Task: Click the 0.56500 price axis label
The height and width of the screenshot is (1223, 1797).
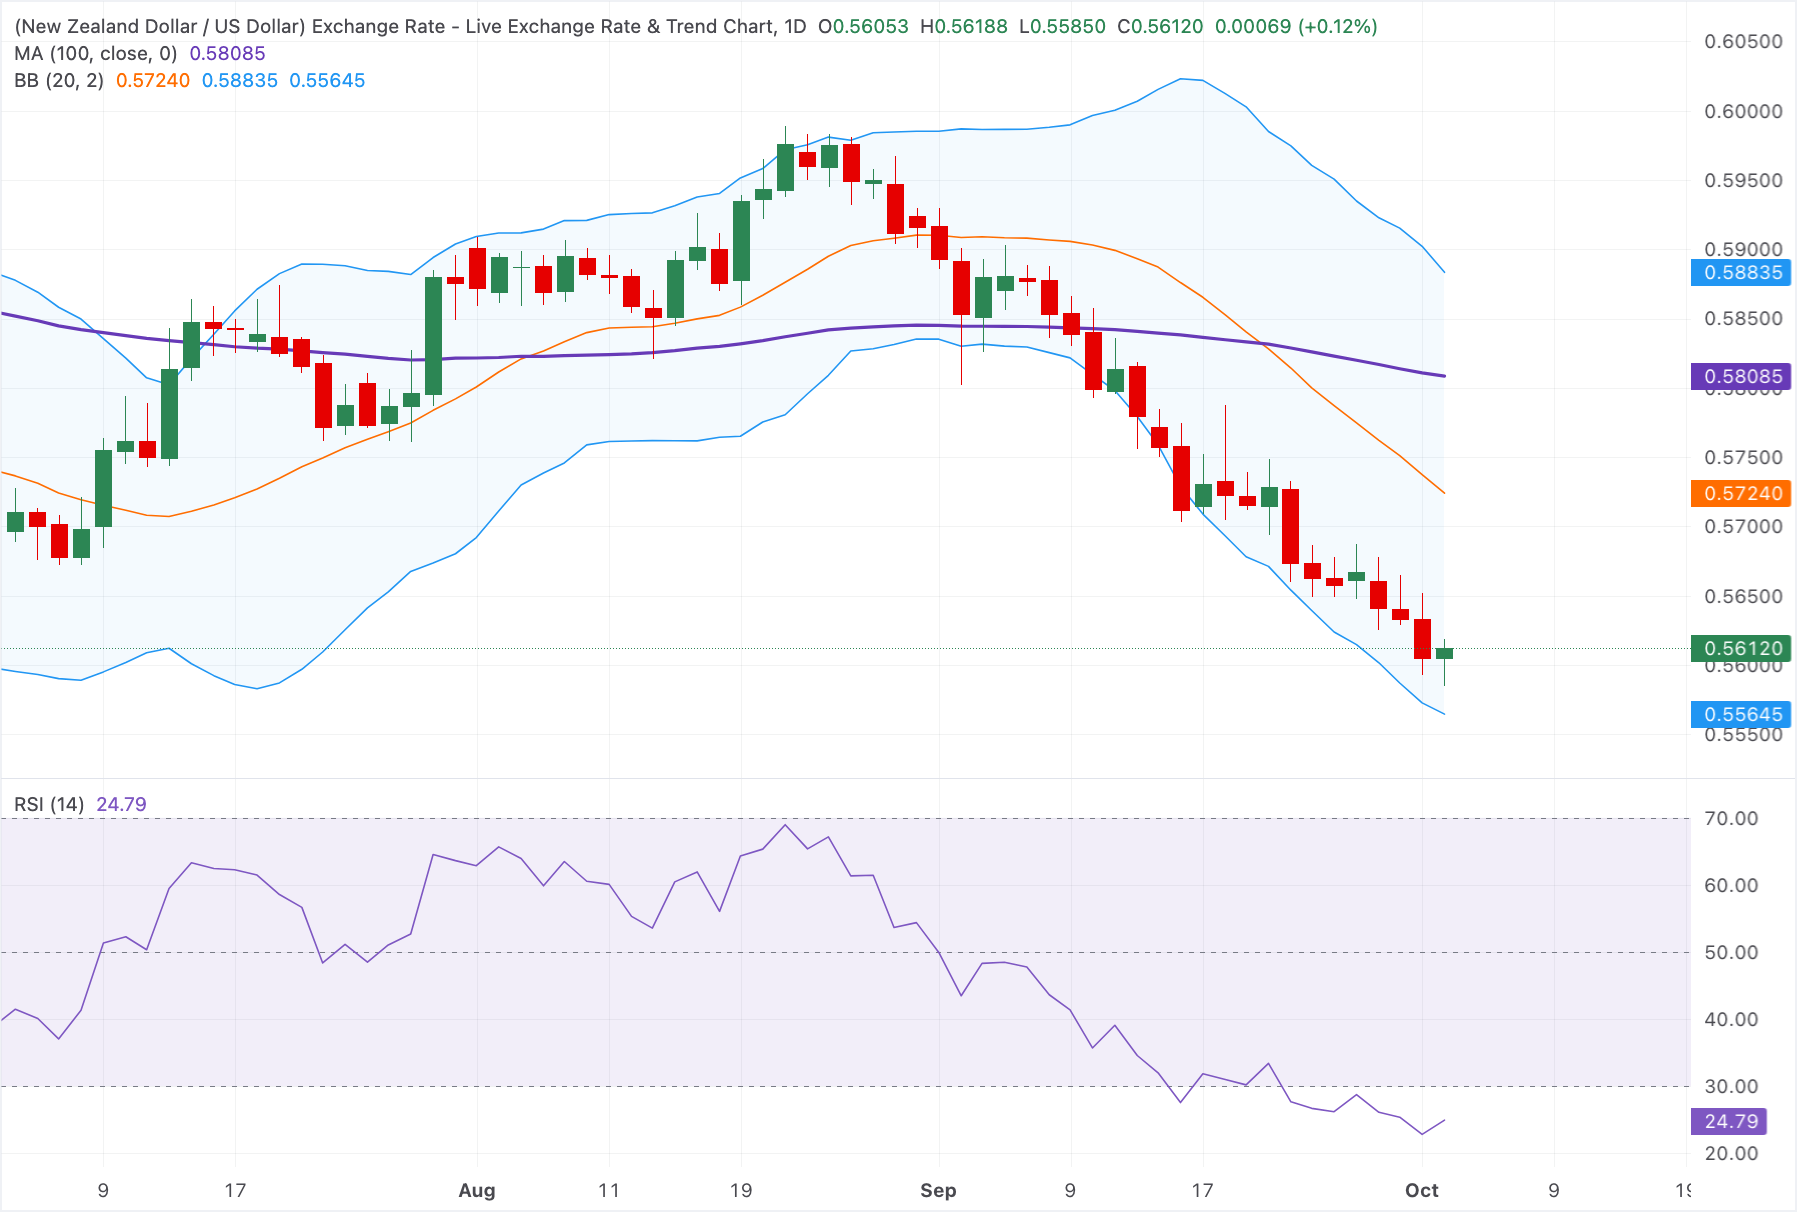Action: coord(1743,596)
